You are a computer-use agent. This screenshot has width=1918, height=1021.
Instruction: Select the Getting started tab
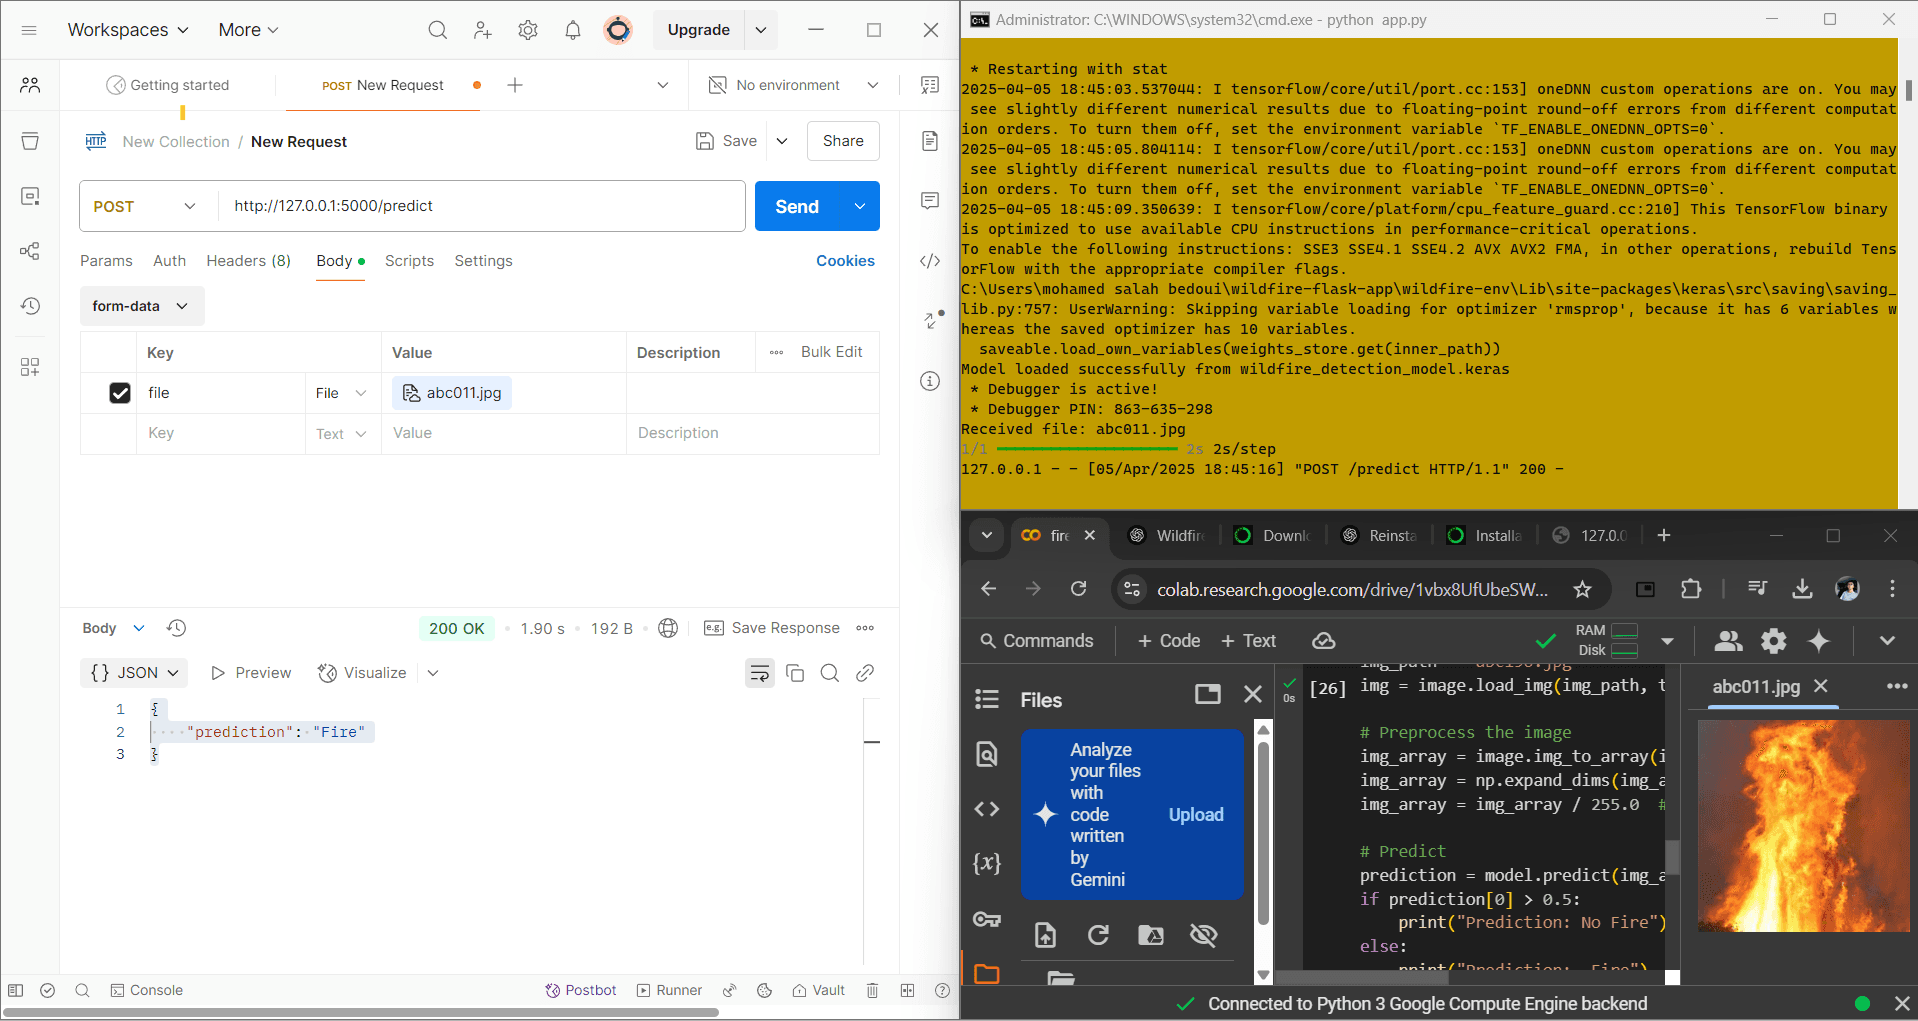[x=168, y=85]
